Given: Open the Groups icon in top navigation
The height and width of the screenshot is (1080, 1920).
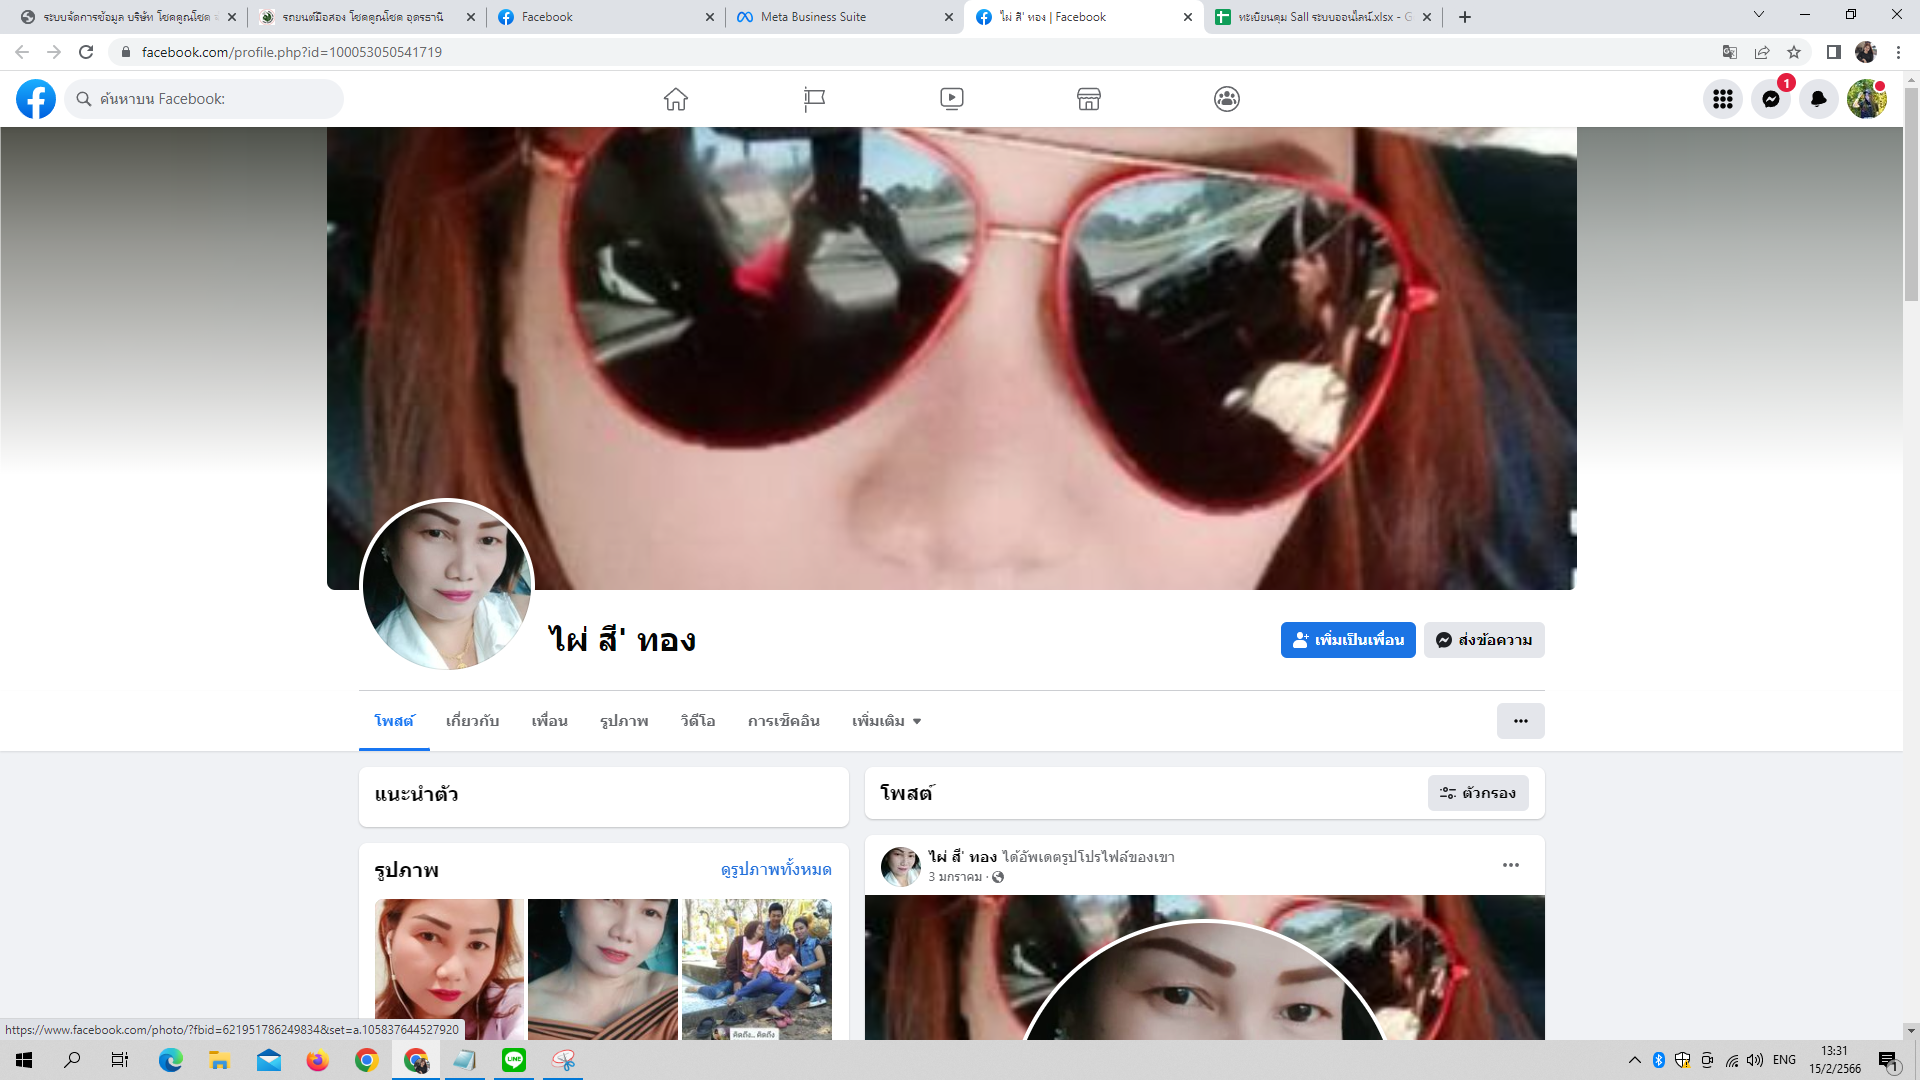Looking at the screenshot, I should 1227,99.
